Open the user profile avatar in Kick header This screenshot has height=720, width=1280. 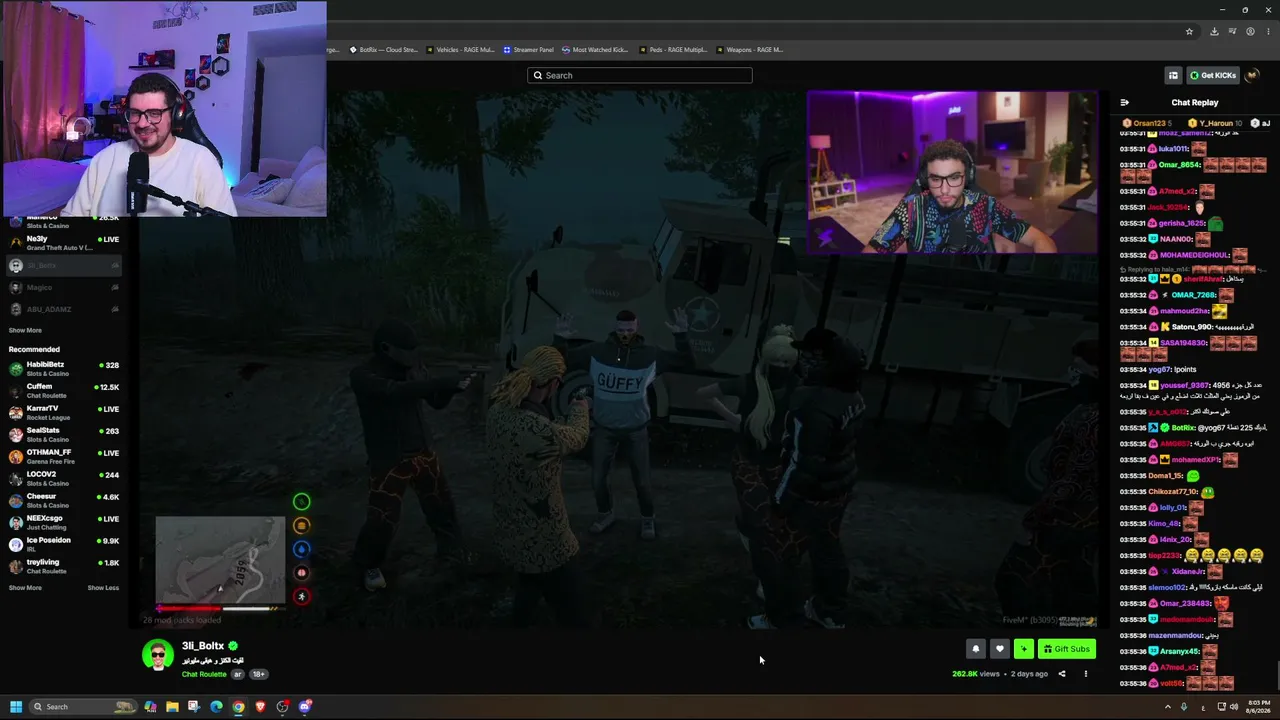pos(1252,75)
